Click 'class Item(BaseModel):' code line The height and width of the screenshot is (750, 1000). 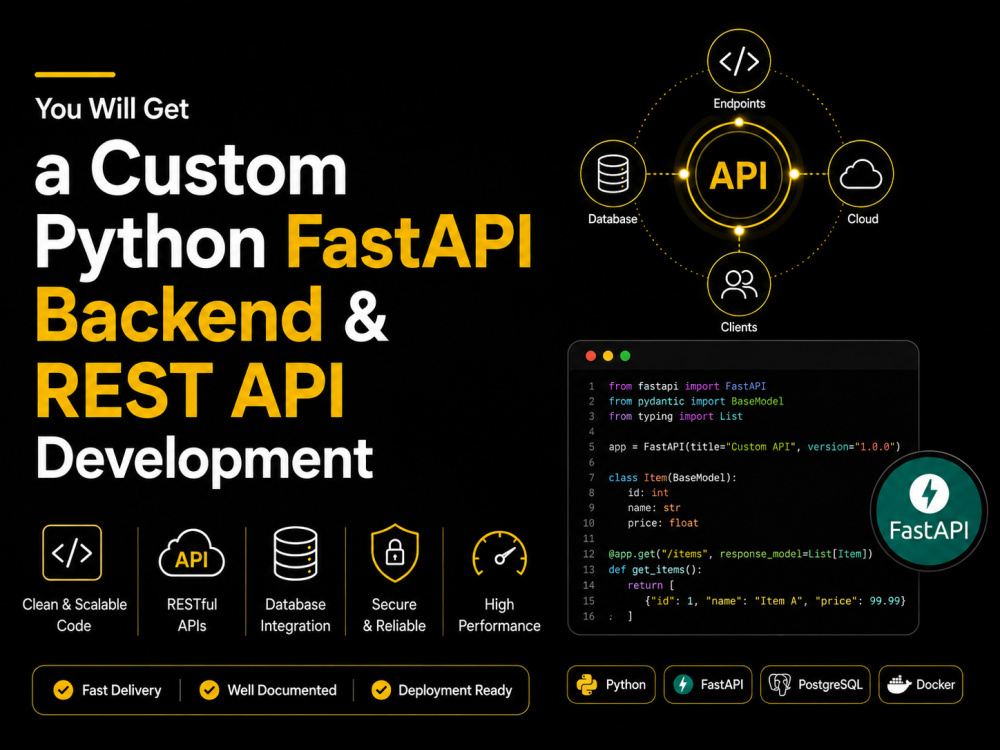tap(672, 478)
